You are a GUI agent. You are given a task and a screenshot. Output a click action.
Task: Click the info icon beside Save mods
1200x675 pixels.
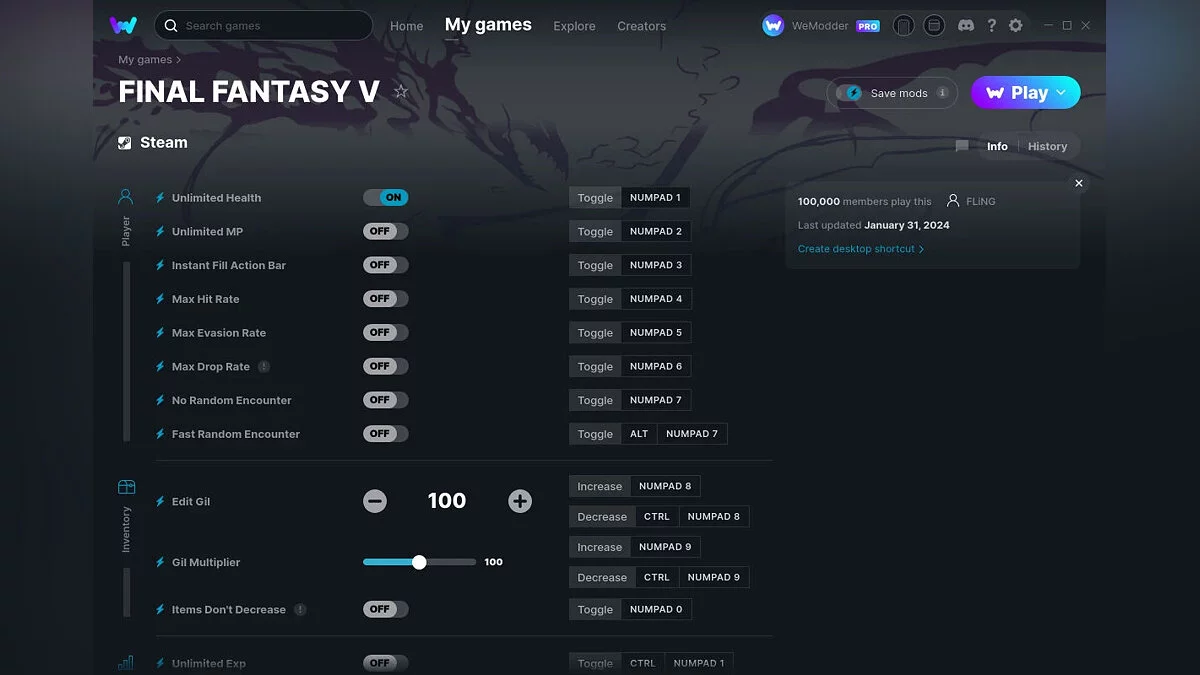(942, 93)
